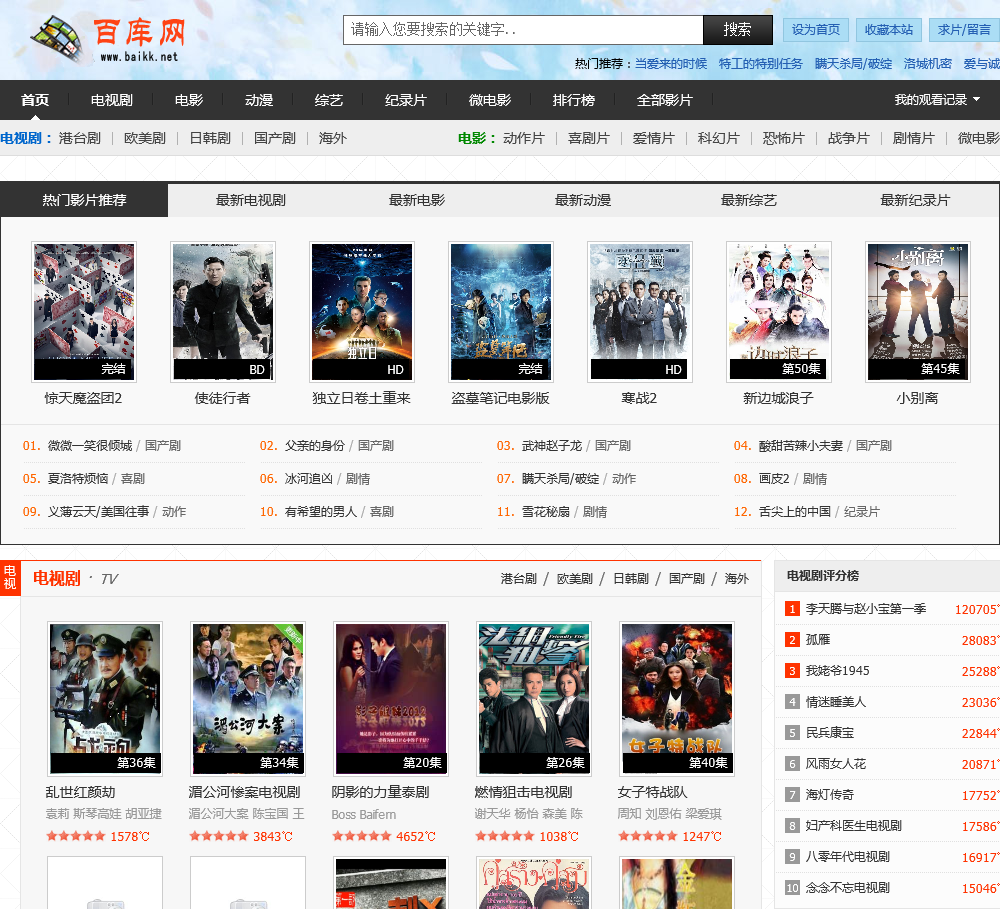Open 寒战2 poster thumbnail

click(640, 312)
